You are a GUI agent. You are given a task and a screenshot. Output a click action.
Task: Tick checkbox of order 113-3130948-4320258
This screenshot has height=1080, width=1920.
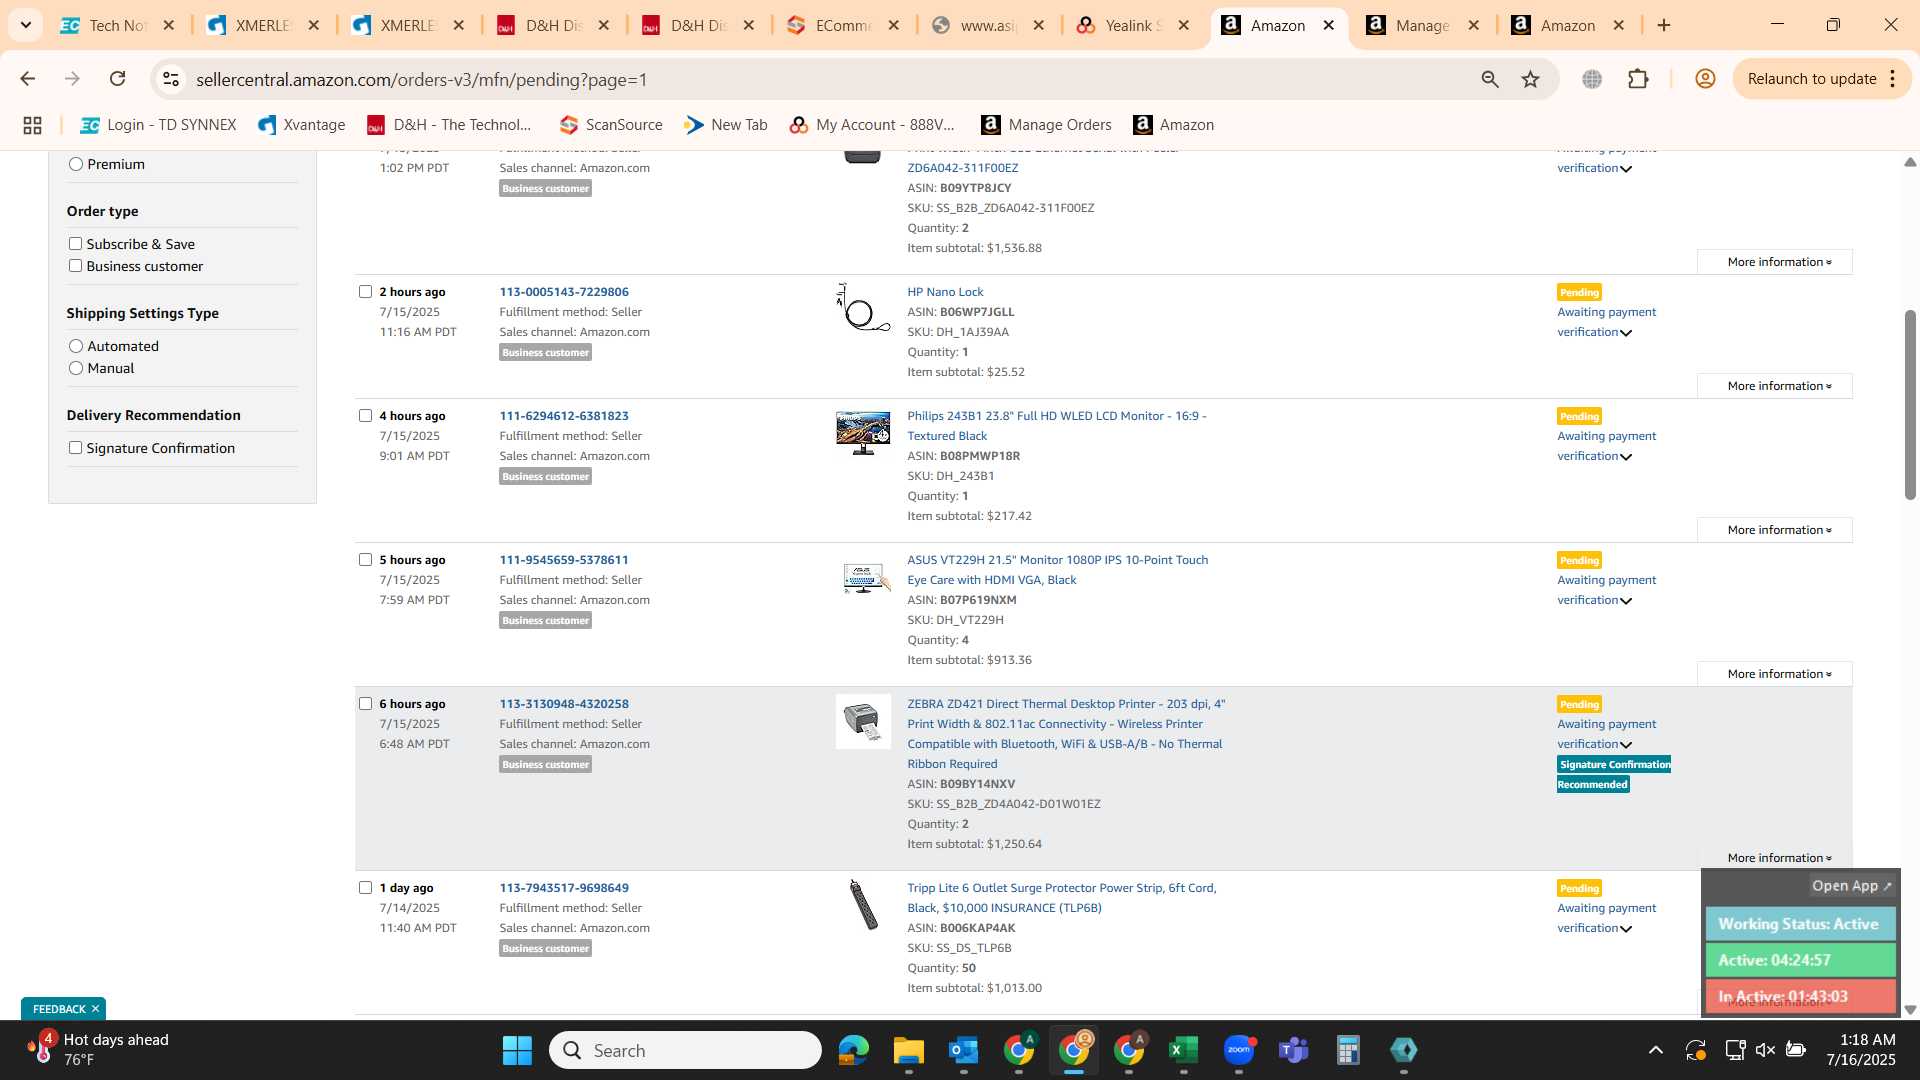365,704
